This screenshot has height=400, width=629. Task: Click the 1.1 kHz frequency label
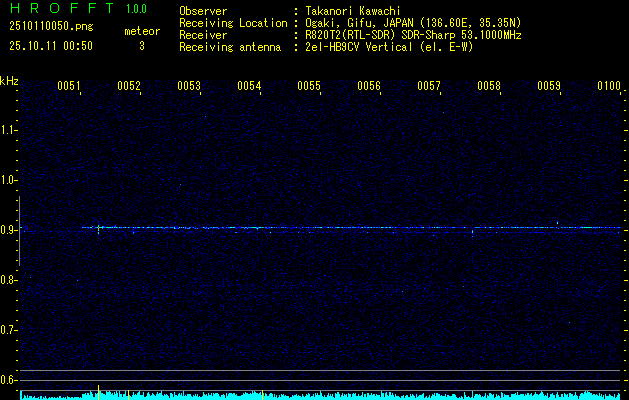point(7,130)
